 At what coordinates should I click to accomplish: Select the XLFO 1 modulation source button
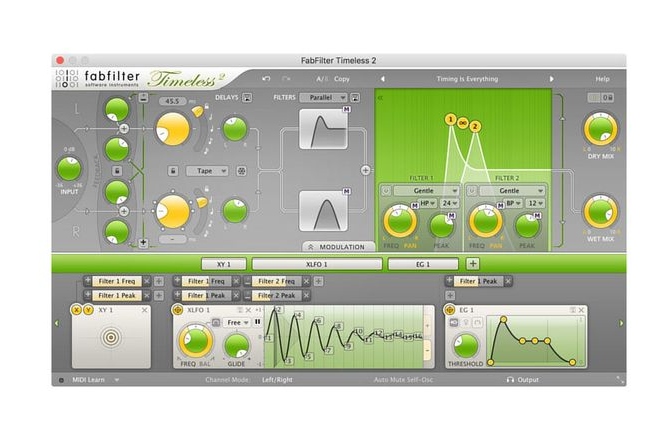[317, 264]
